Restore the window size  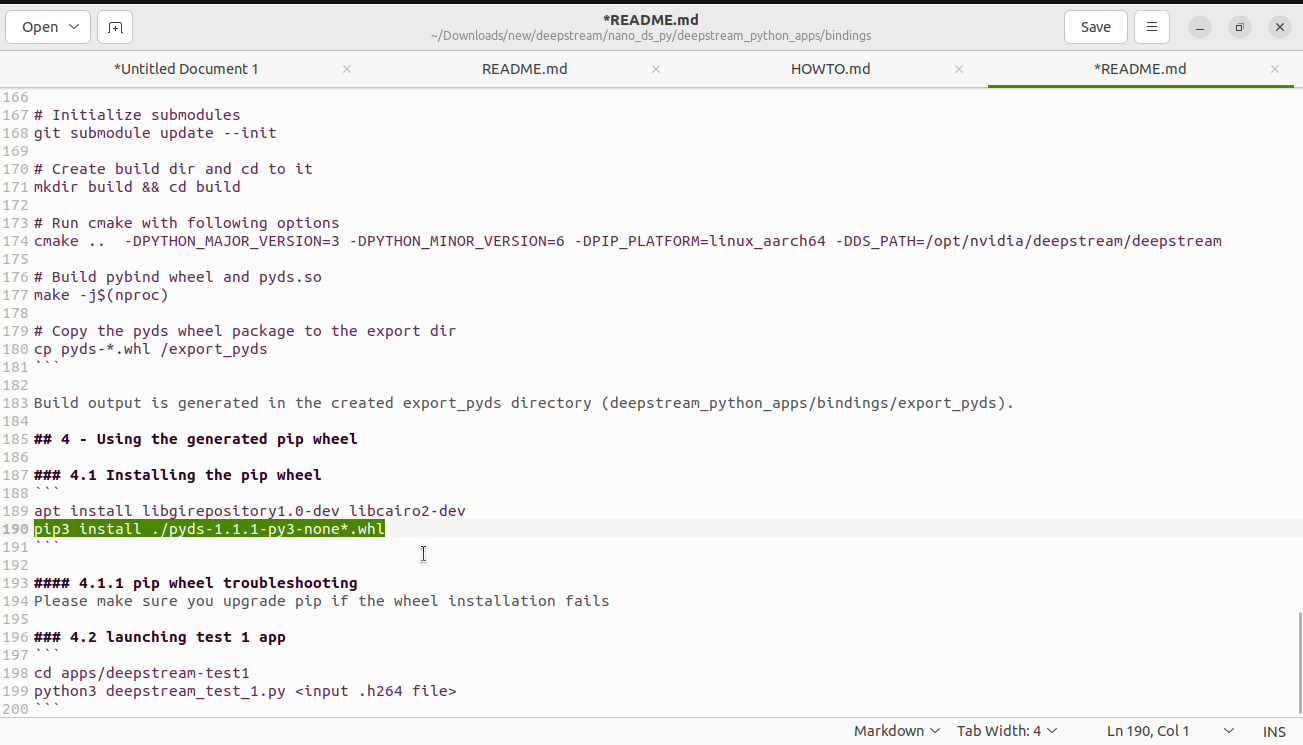1239,27
